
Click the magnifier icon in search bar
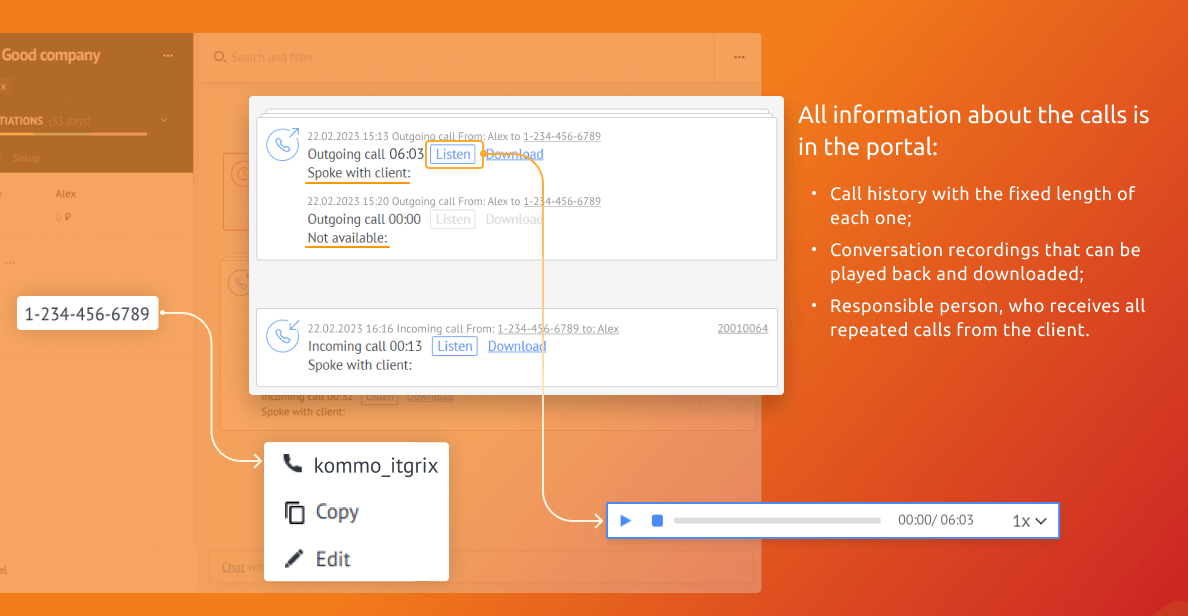[219, 57]
